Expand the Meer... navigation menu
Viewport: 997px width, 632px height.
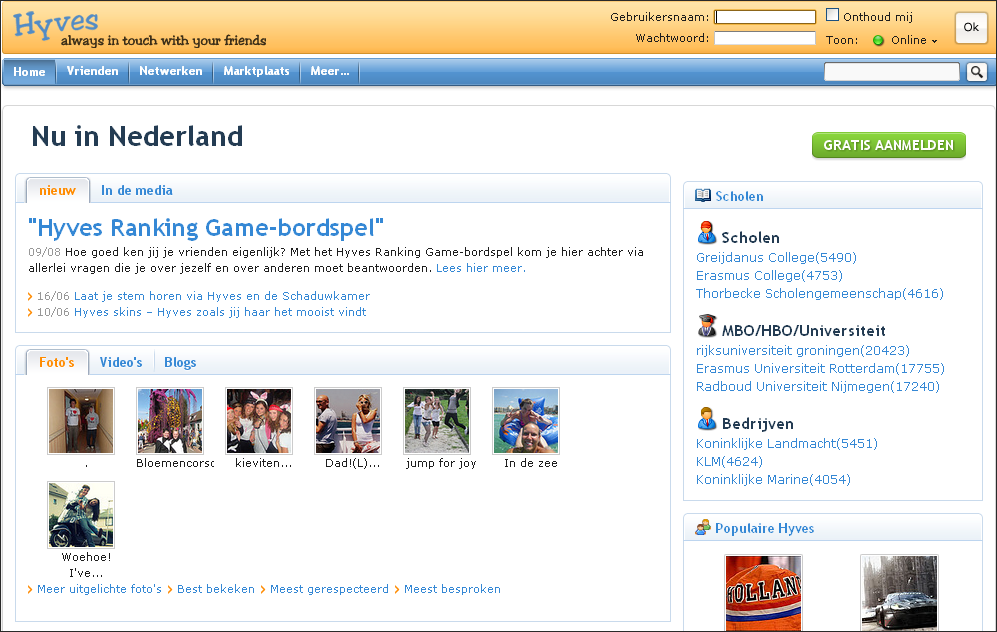[329, 71]
